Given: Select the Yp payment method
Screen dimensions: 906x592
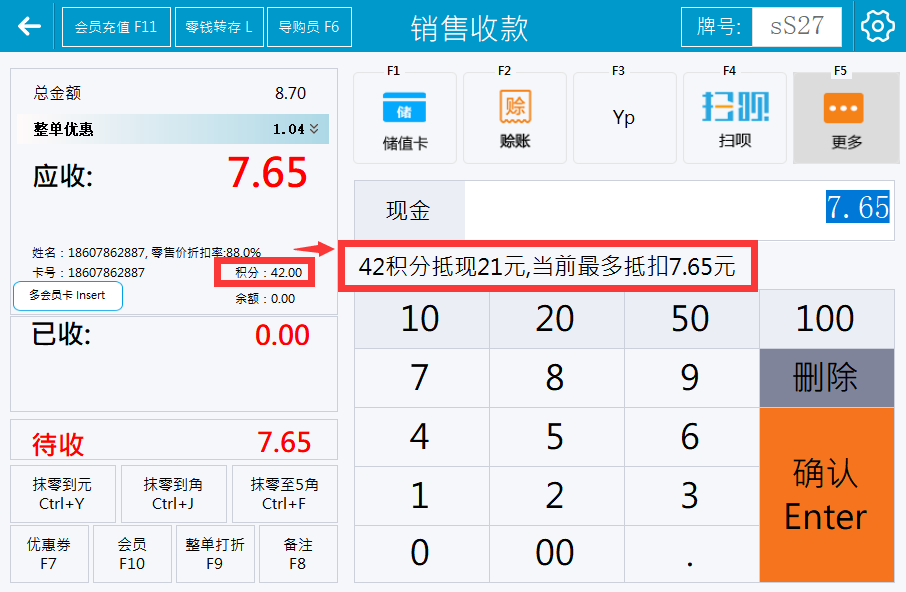Looking at the screenshot, I should point(624,118).
